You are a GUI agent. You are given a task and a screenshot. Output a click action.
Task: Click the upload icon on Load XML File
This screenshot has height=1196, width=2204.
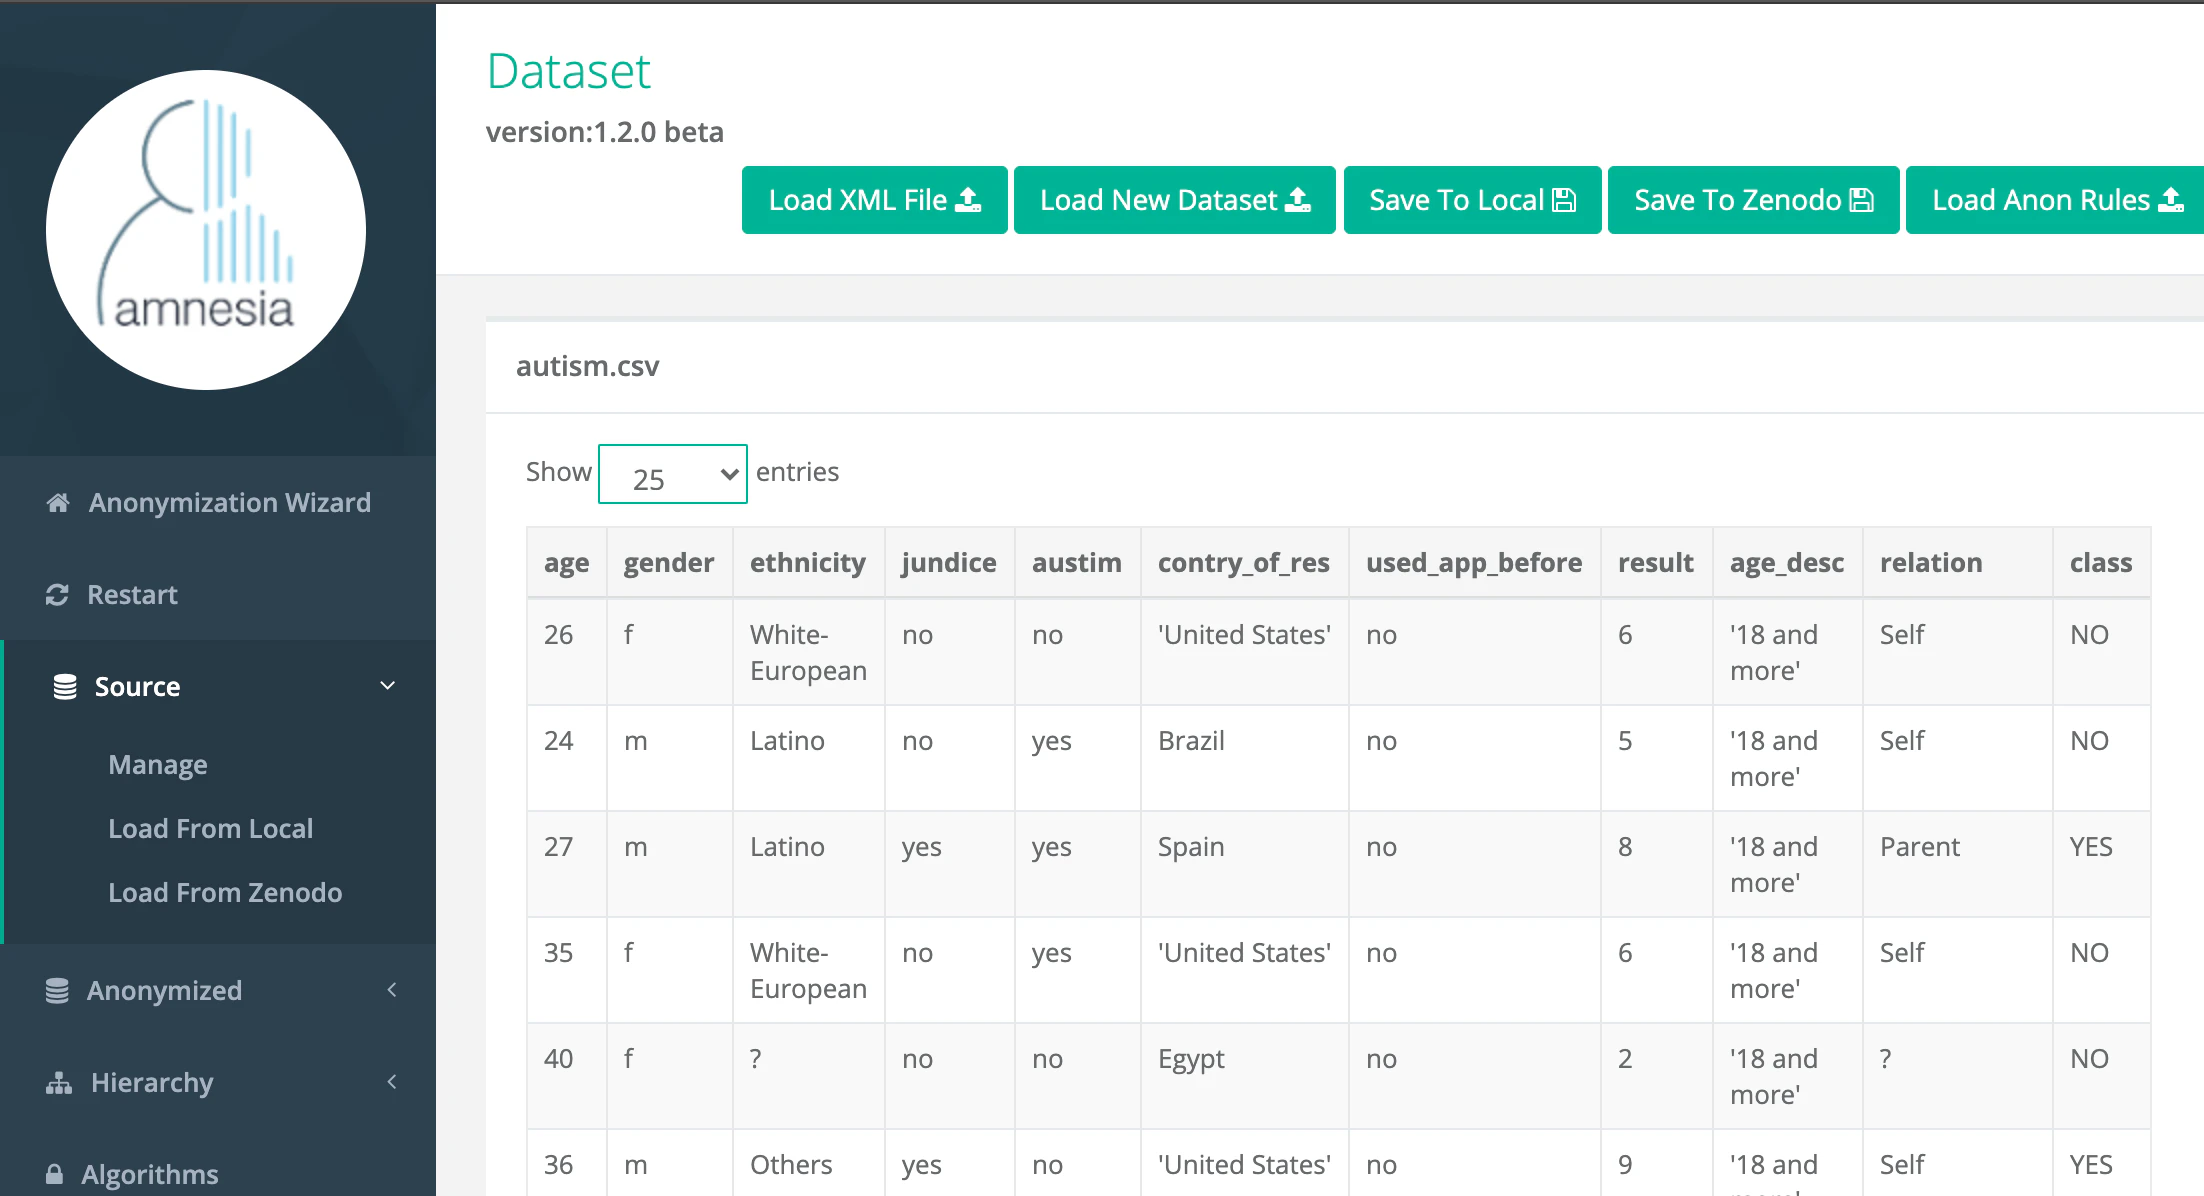click(x=966, y=199)
